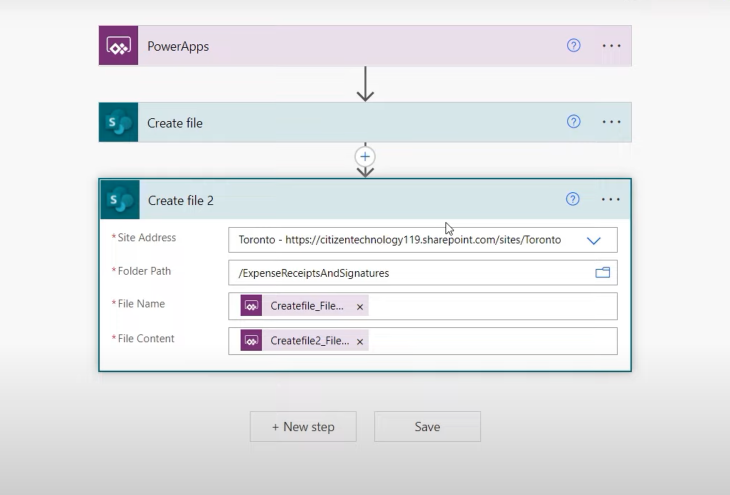Click the PowerApps icon on the Createfile_File token
The width and height of the screenshot is (730, 495).
(251, 306)
